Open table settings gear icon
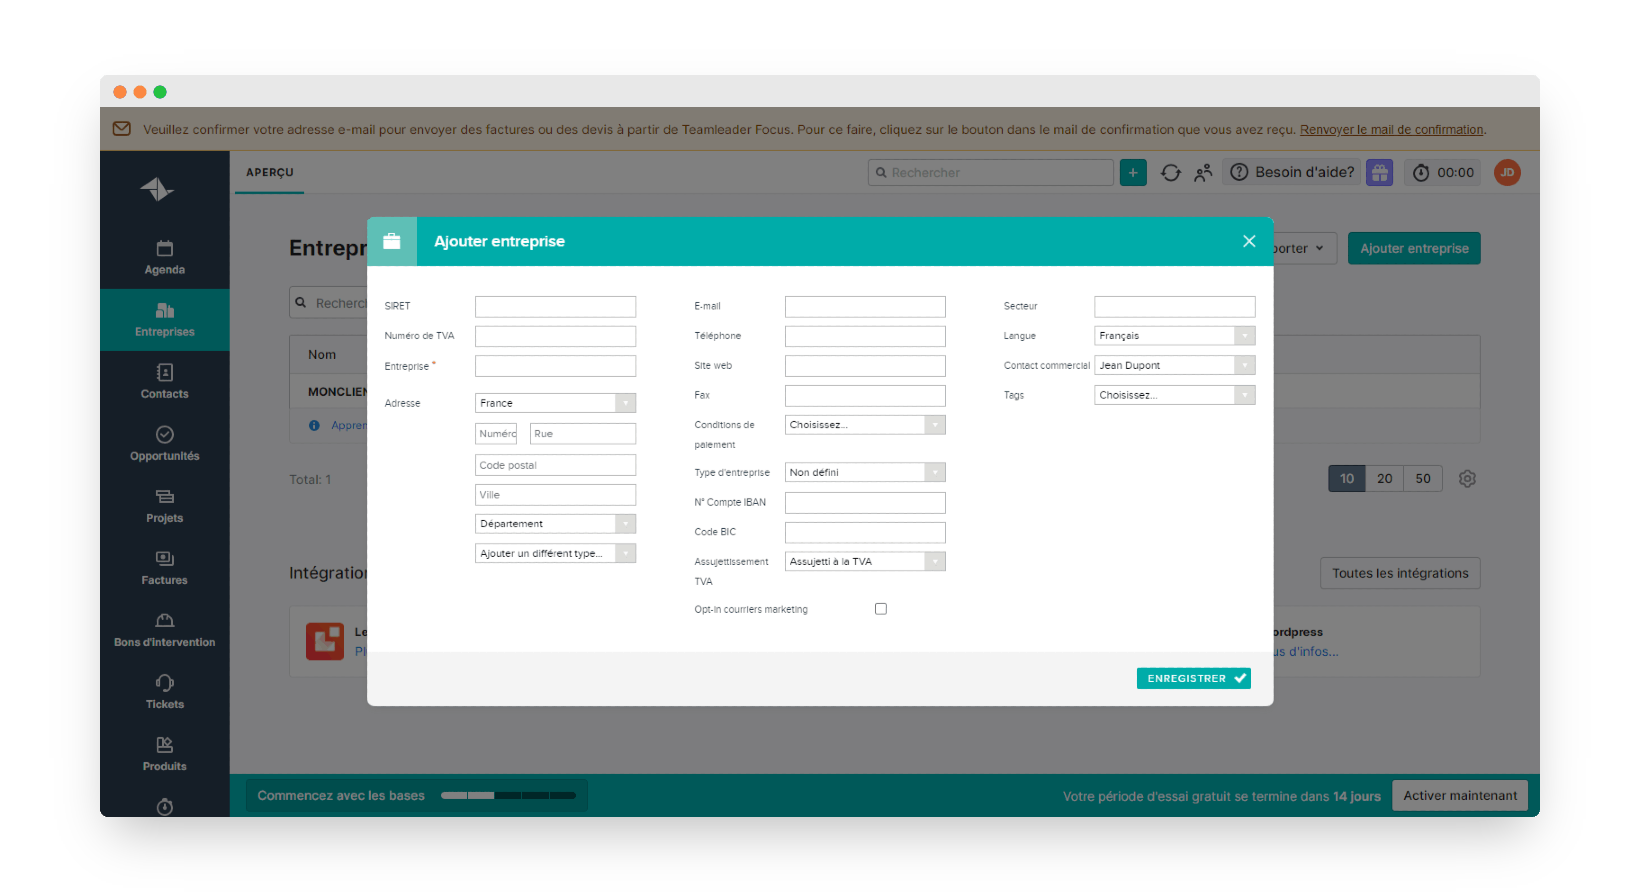Viewport: 1640px width, 892px height. (x=1467, y=479)
